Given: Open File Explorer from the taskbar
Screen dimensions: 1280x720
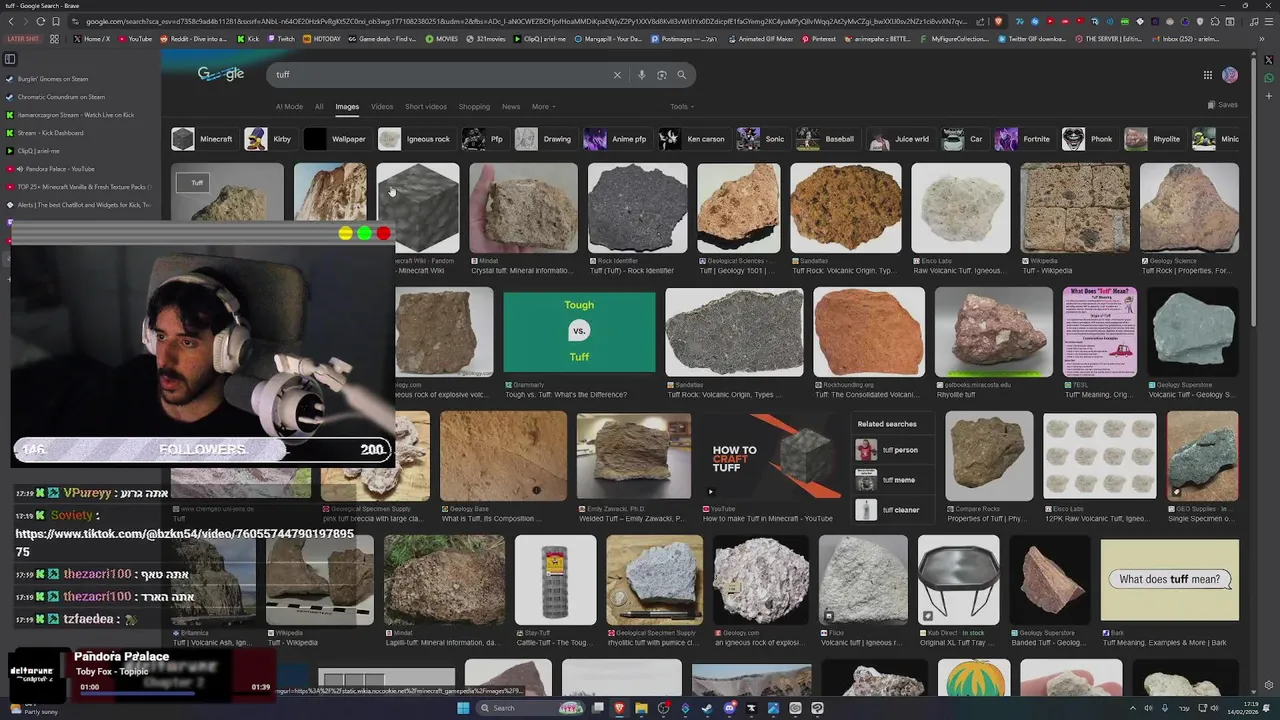Looking at the screenshot, I should (x=641, y=708).
